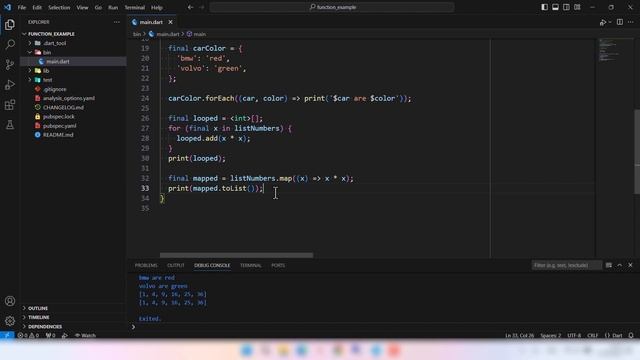The image size is (640, 360).
Task: Switch to the PORTS panel tab
Action: (x=278, y=265)
